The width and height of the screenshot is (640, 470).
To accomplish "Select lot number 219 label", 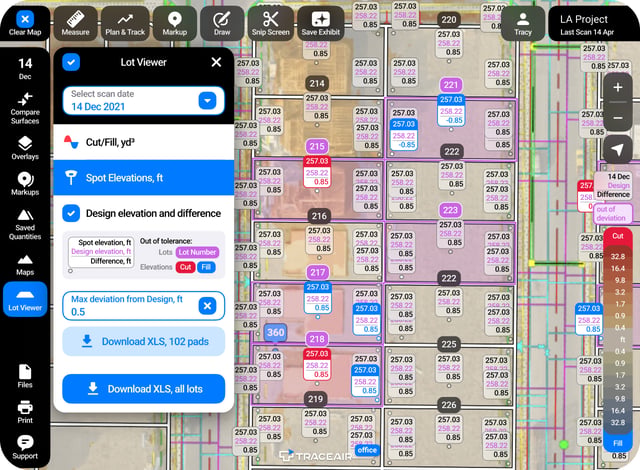I will point(316,399).
